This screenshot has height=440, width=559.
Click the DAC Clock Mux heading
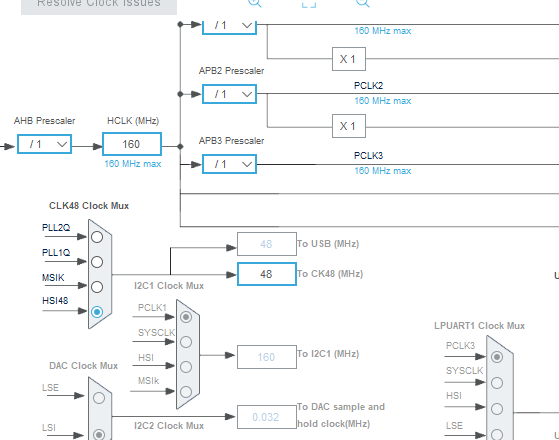(83, 365)
